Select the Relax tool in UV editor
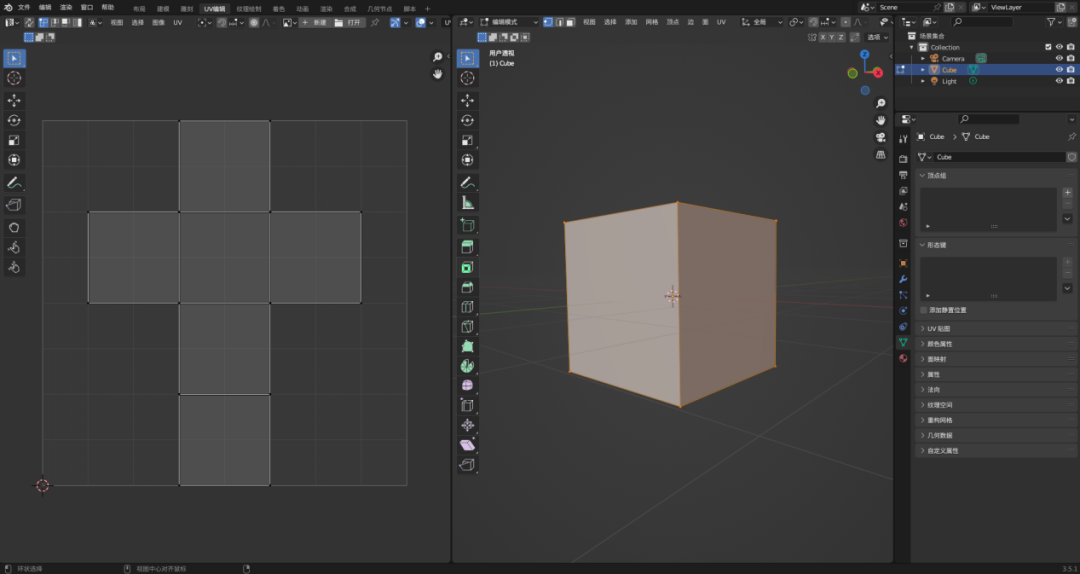Screen dimensions: 1080x574 click(x=14, y=247)
